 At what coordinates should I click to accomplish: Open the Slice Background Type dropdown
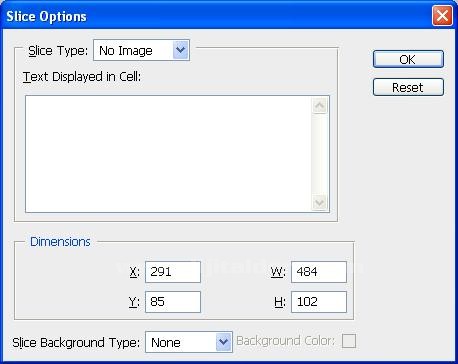[x=189, y=342]
